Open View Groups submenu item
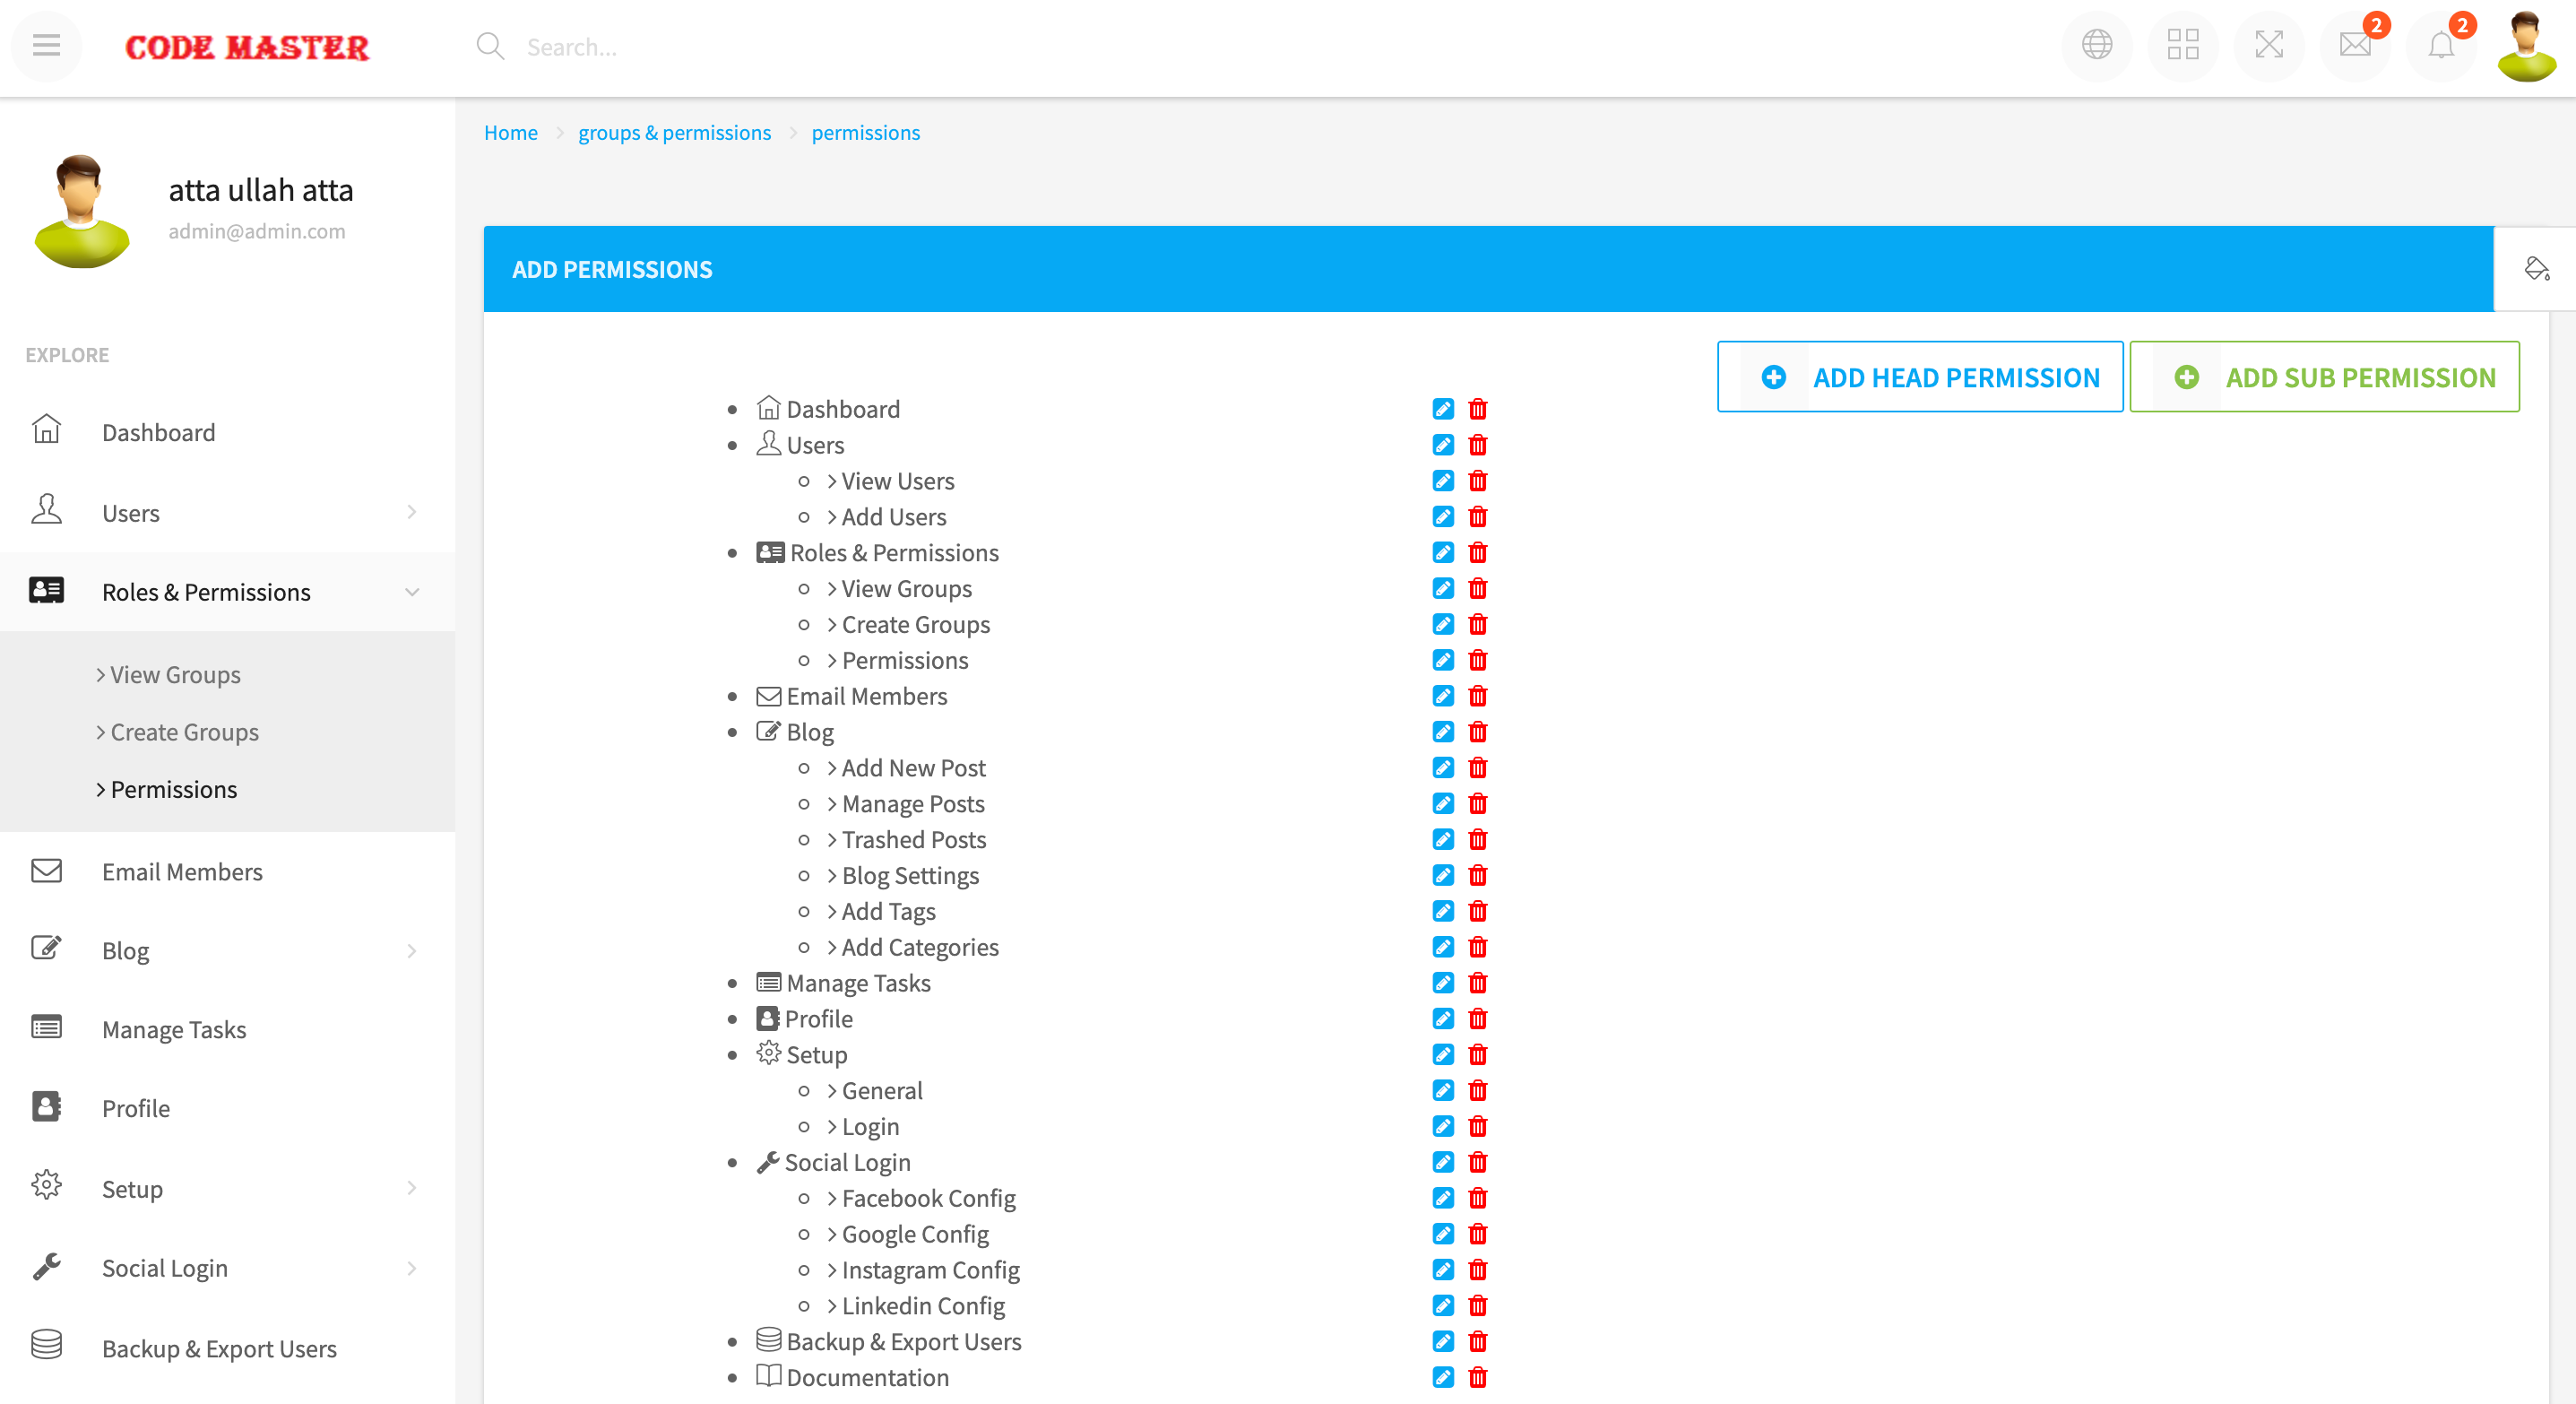 coord(175,675)
